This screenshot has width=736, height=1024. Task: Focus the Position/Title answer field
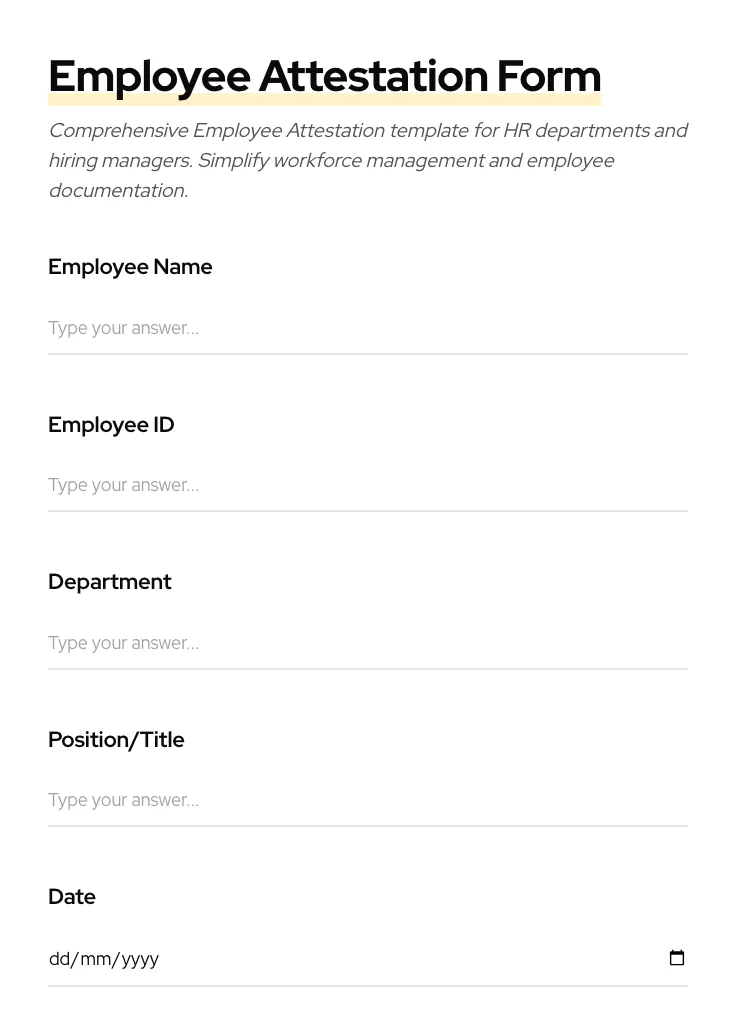point(300,800)
